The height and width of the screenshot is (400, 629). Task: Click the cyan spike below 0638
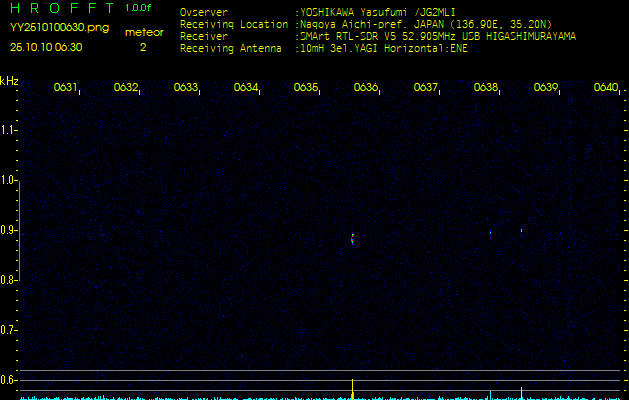490,395
